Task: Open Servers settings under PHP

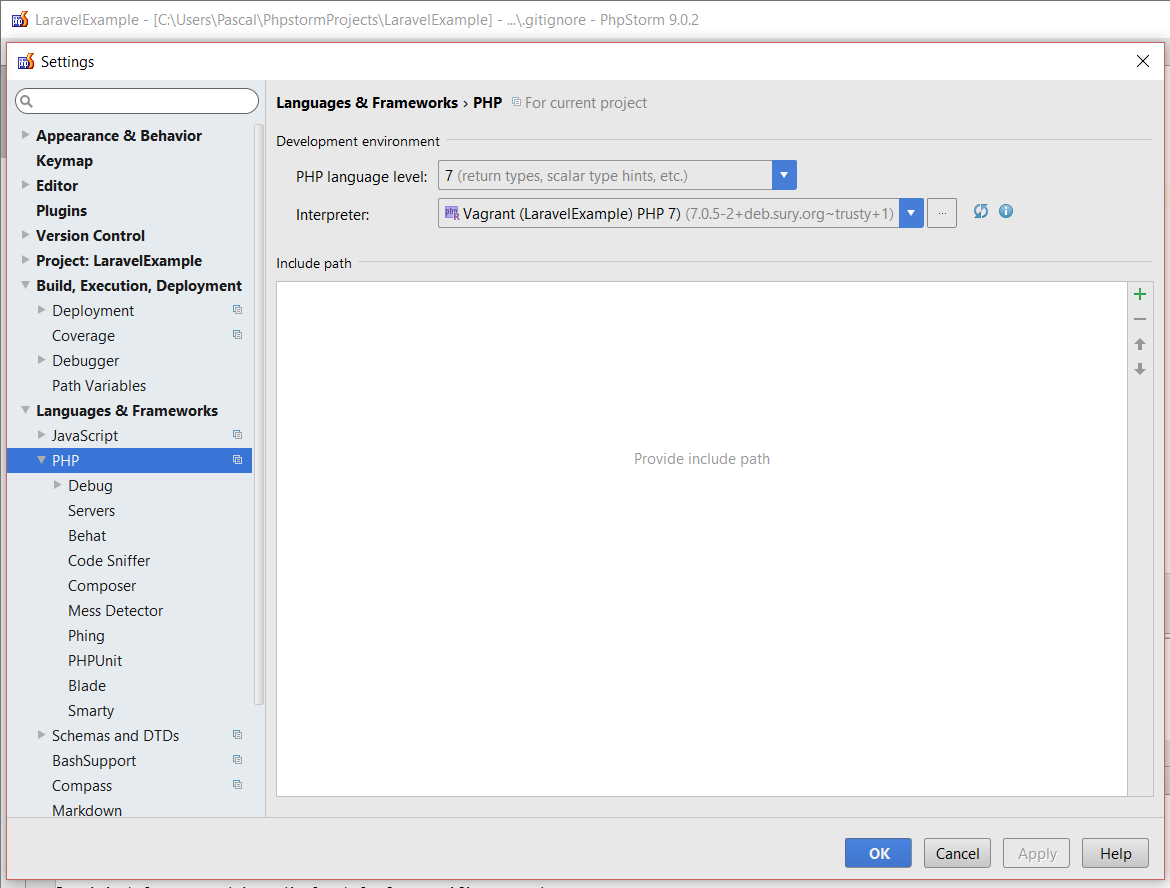Action: click(x=91, y=510)
